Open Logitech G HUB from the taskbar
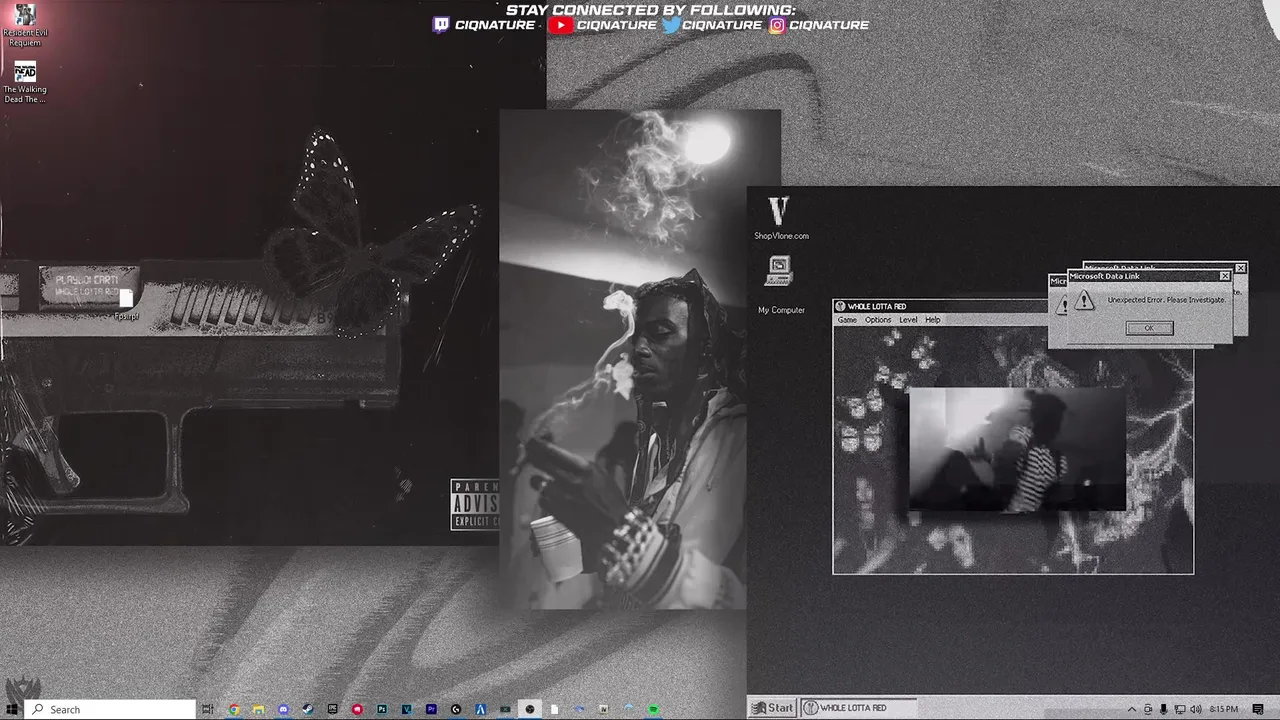The height and width of the screenshot is (720, 1280). point(456,709)
